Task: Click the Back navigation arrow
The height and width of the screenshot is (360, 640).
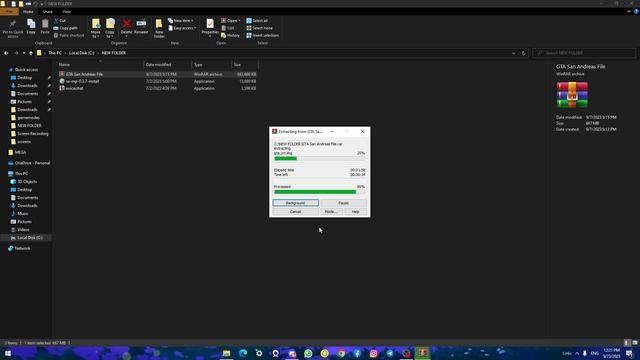Action: [6, 53]
